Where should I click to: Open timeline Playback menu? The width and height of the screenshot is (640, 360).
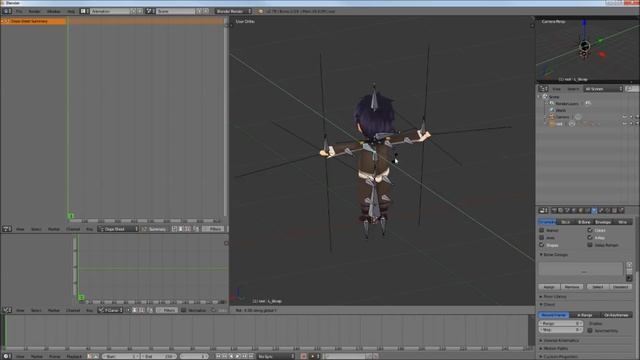pyautogui.click(x=74, y=356)
